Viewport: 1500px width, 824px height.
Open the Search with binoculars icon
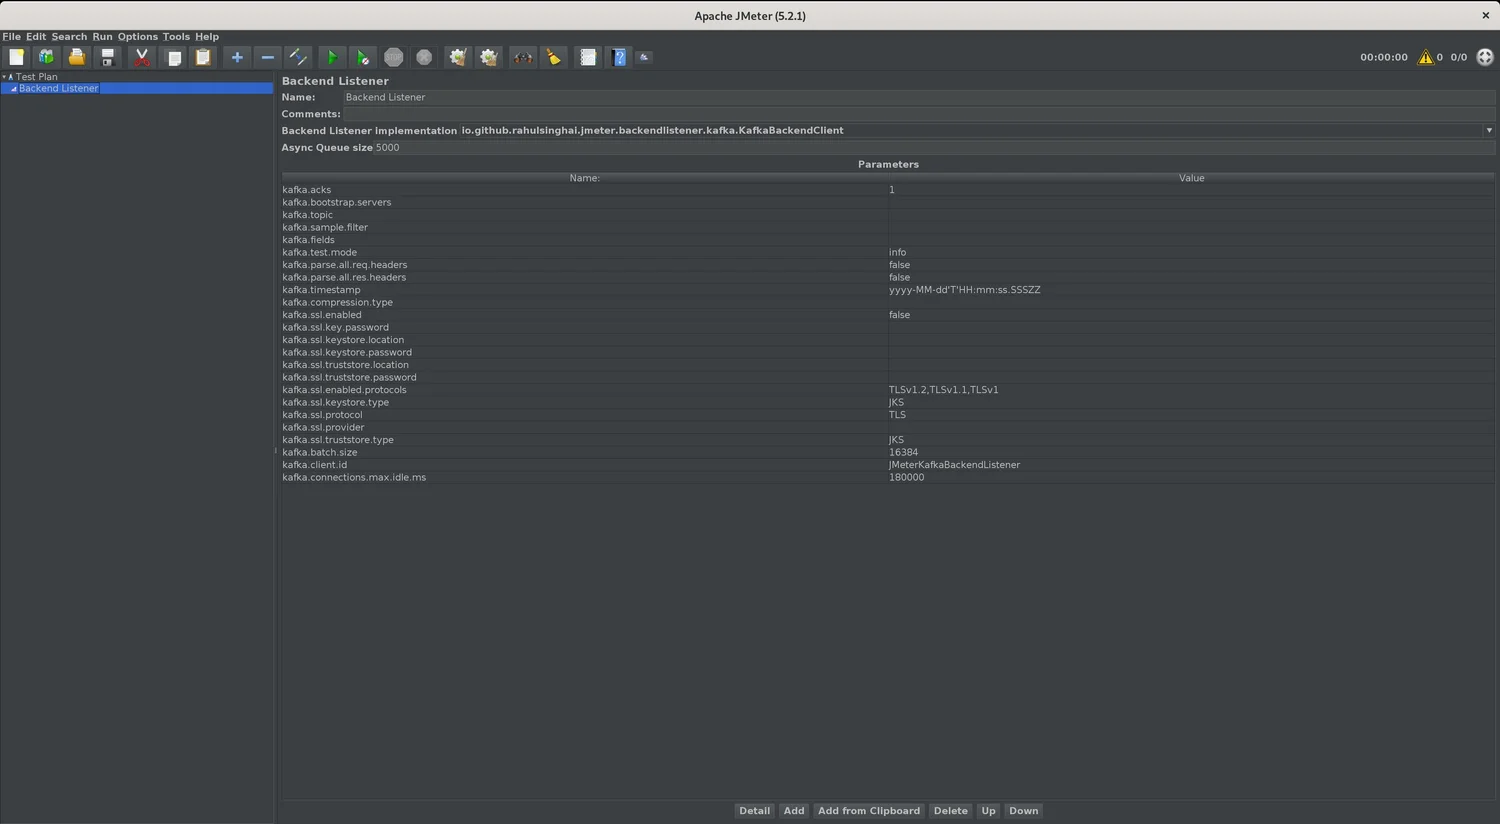point(523,57)
